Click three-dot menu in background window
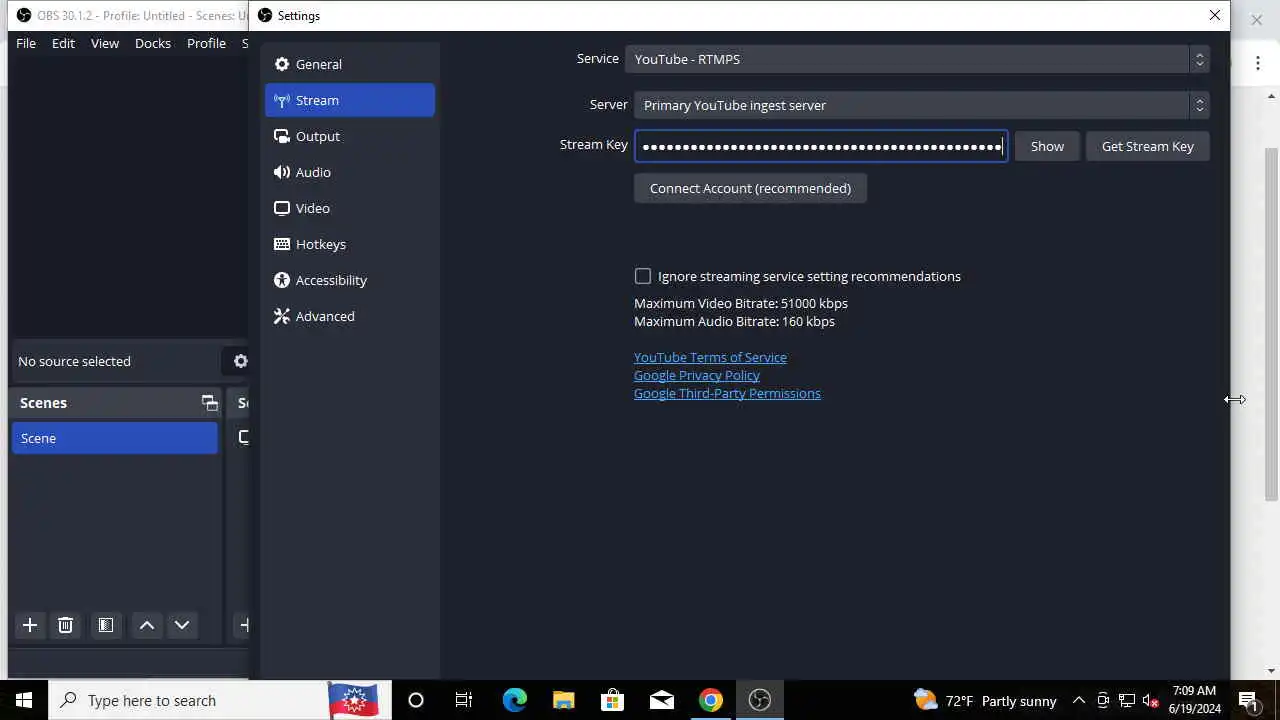This screenshot has width=1280, height=720. tap(1257, 63)
